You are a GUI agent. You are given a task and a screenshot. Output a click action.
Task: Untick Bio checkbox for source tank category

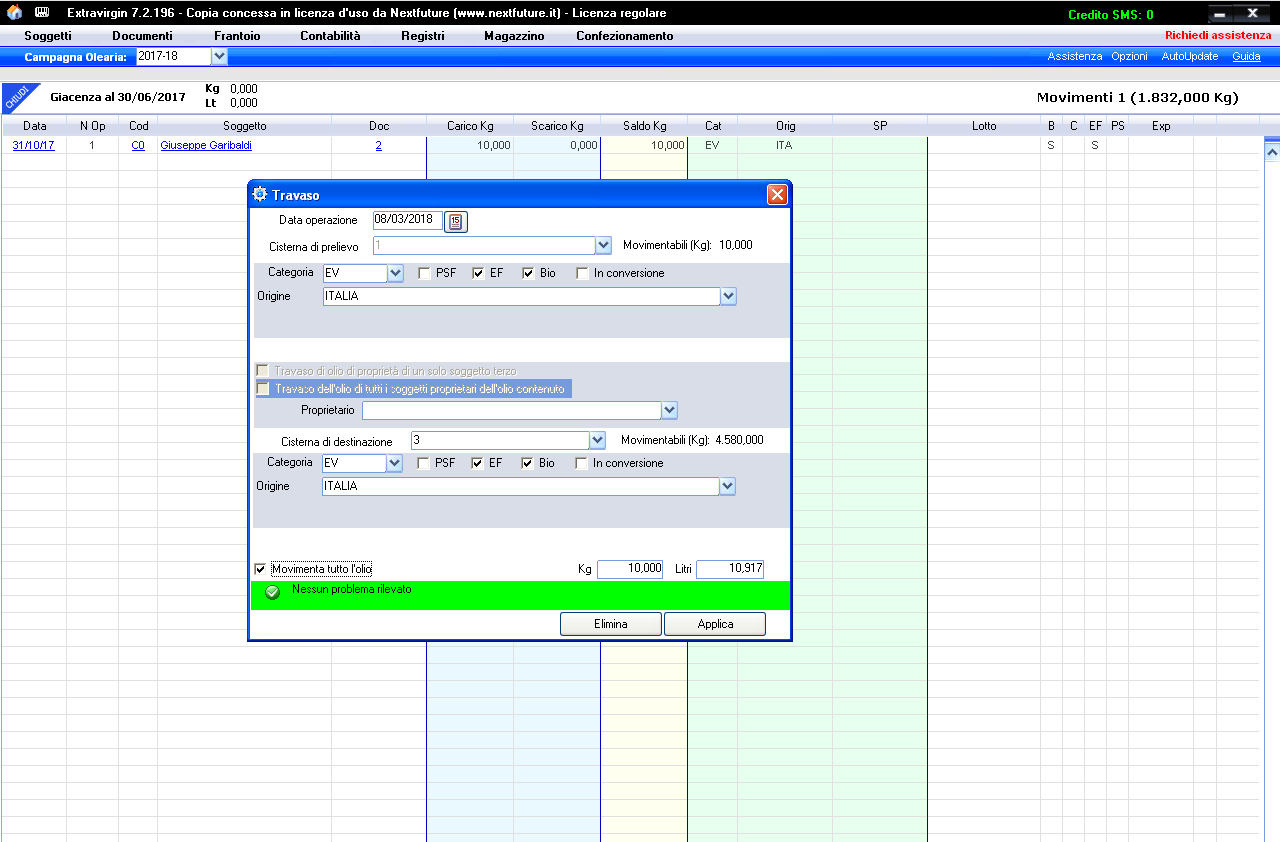click(528, 273)
